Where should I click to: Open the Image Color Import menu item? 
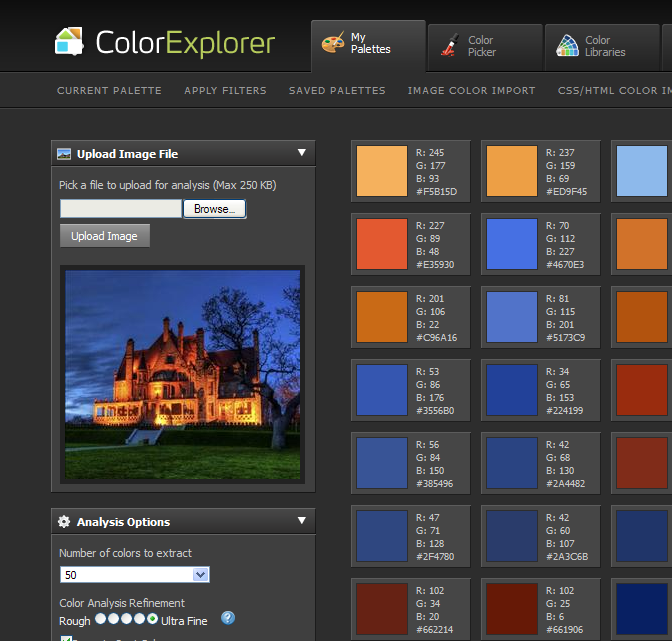tap(471, 90)
